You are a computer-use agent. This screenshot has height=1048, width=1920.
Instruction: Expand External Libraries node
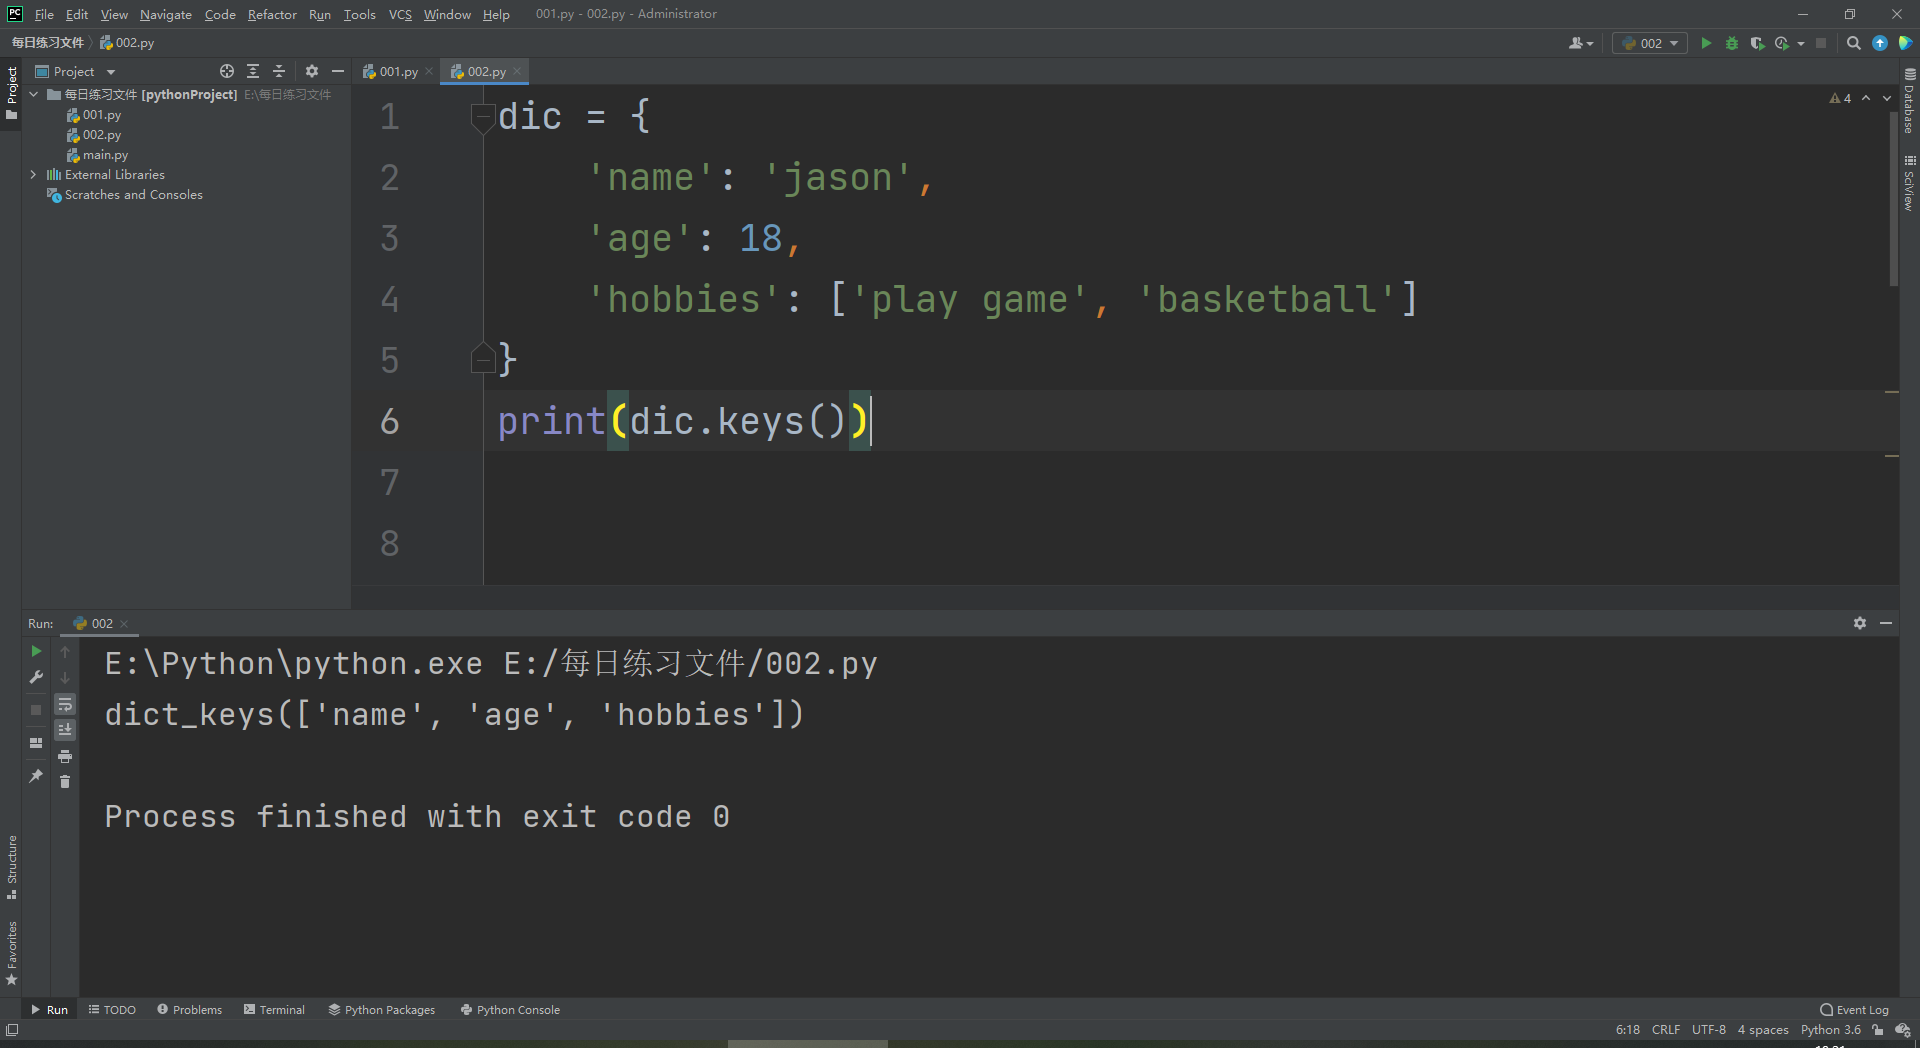(x=34, y=174)
